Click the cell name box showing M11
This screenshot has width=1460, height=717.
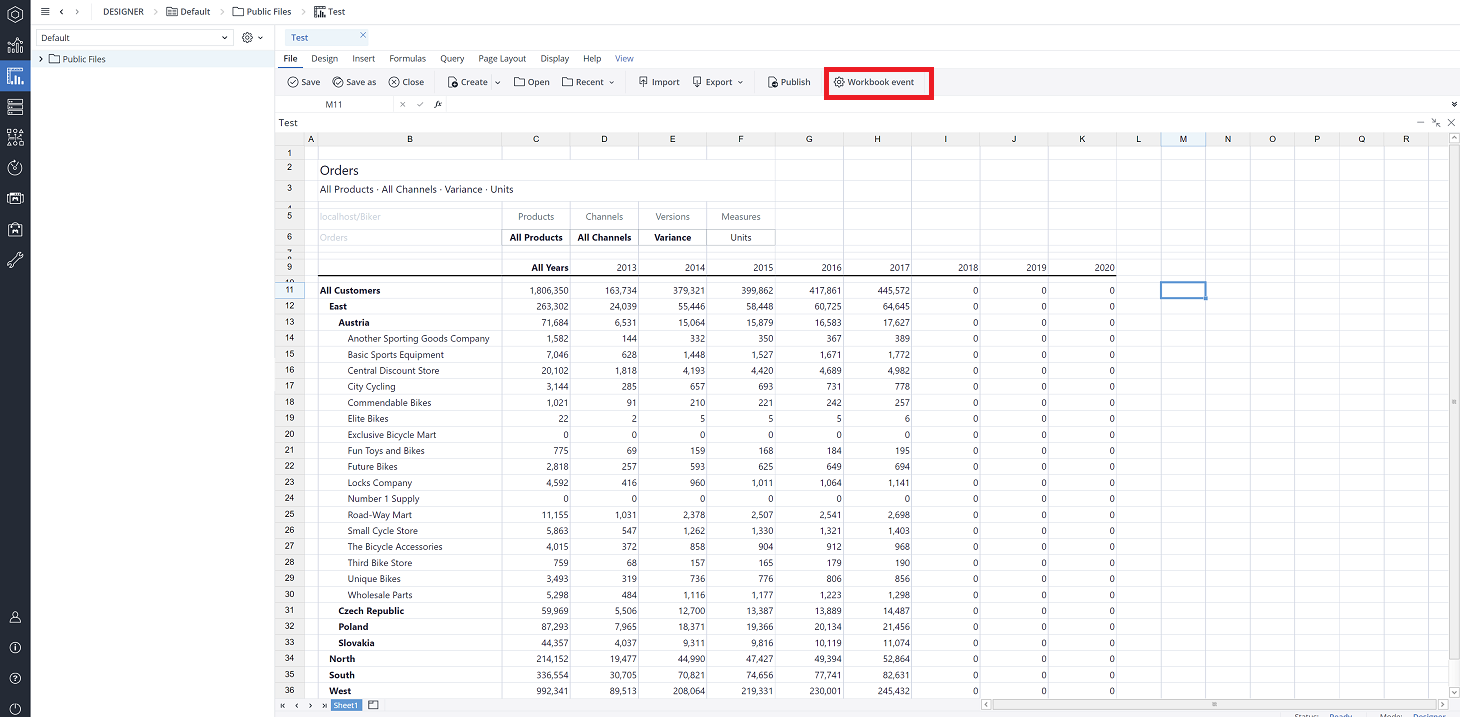click(x=334, y=104)
